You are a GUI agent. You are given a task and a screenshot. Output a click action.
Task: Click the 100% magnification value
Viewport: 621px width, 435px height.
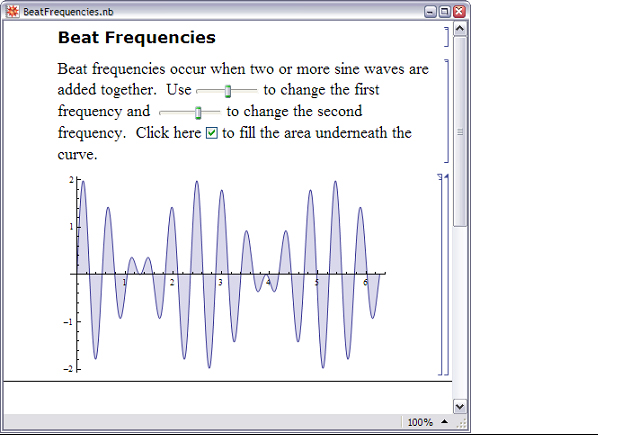click(x=420, y=422)
